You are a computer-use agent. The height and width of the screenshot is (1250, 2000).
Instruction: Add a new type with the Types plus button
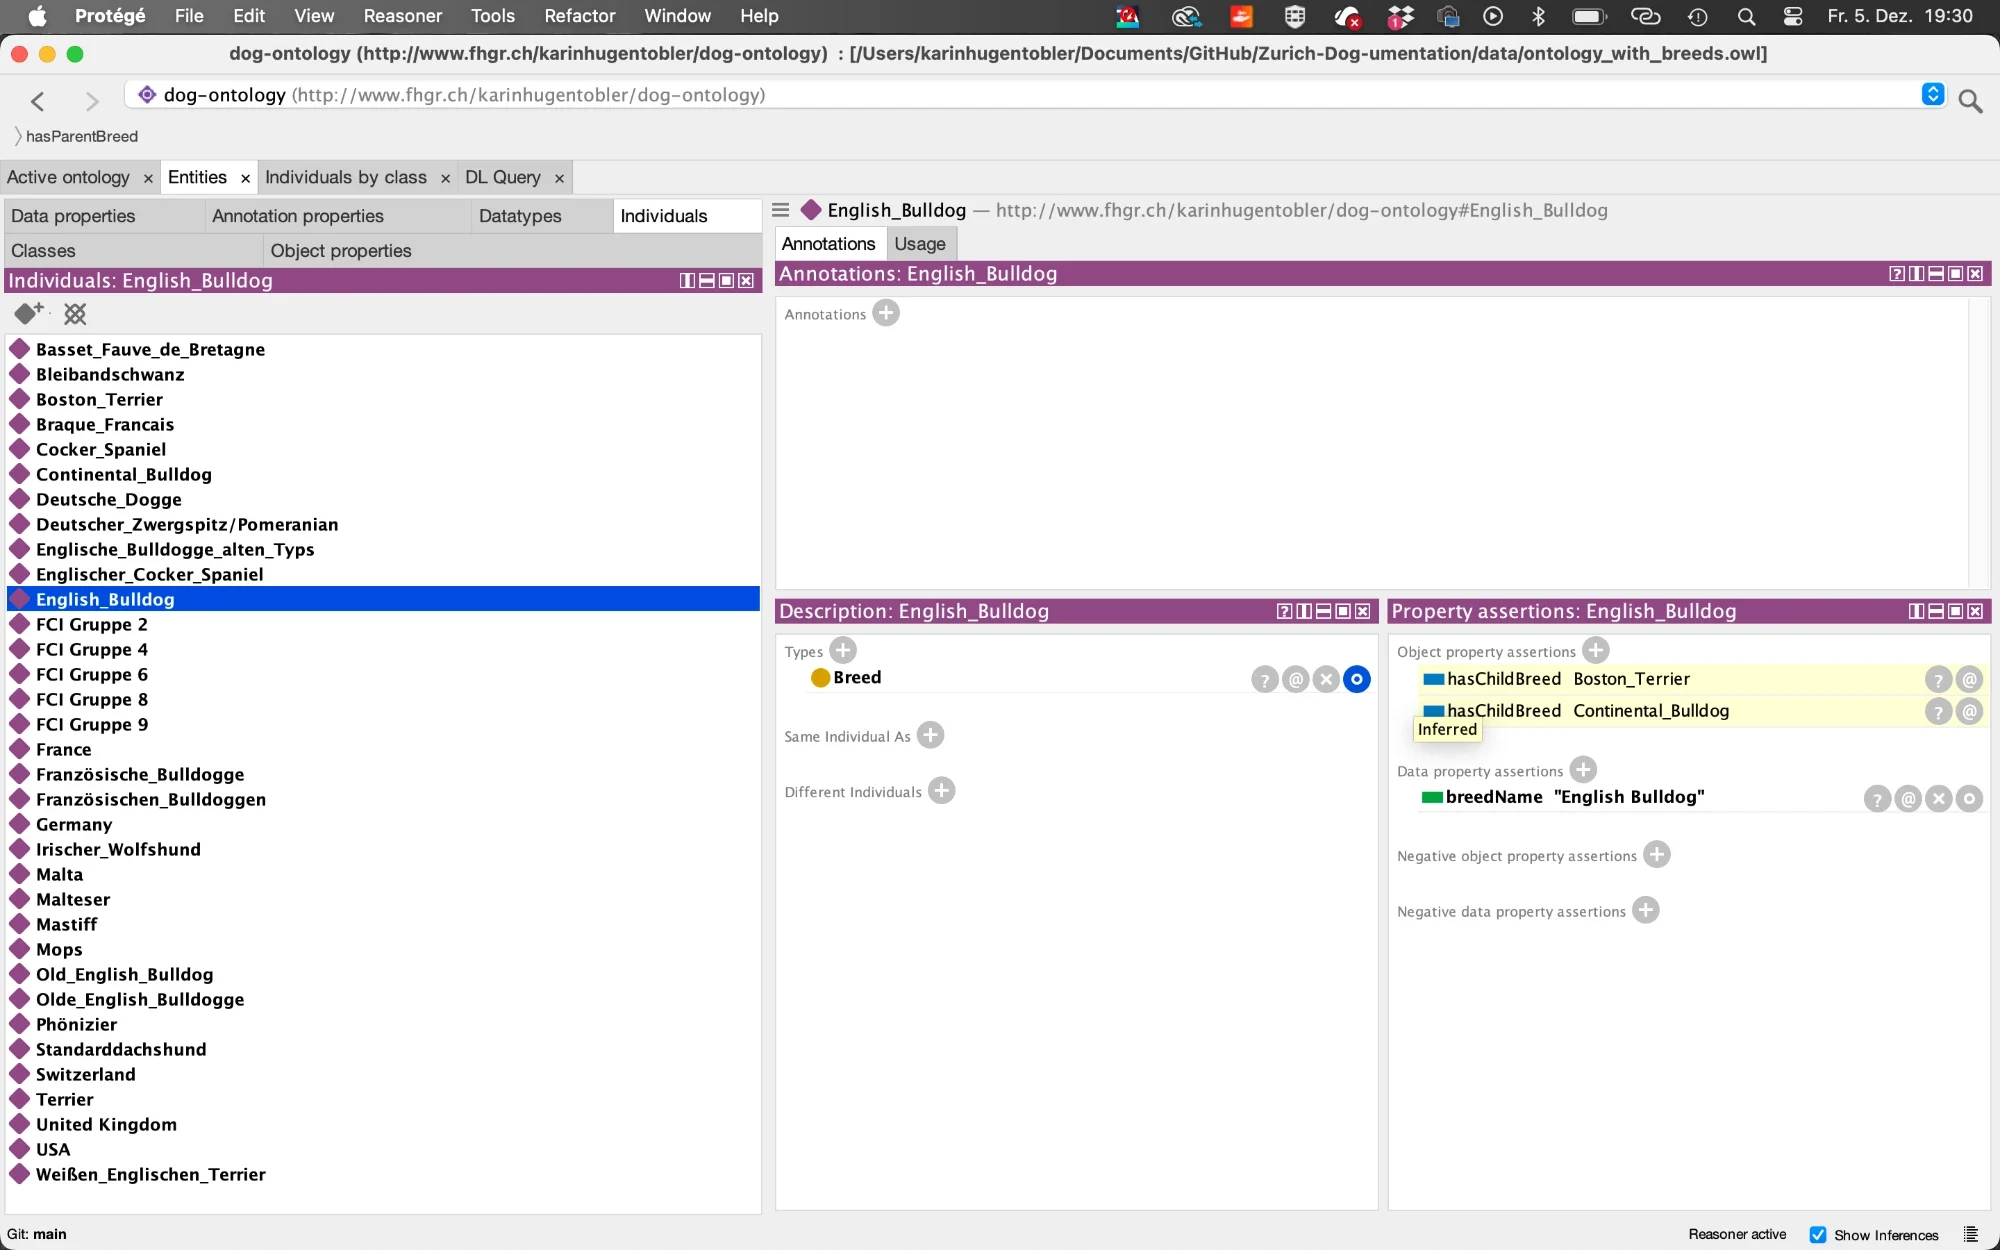click(x=844, y=651)
